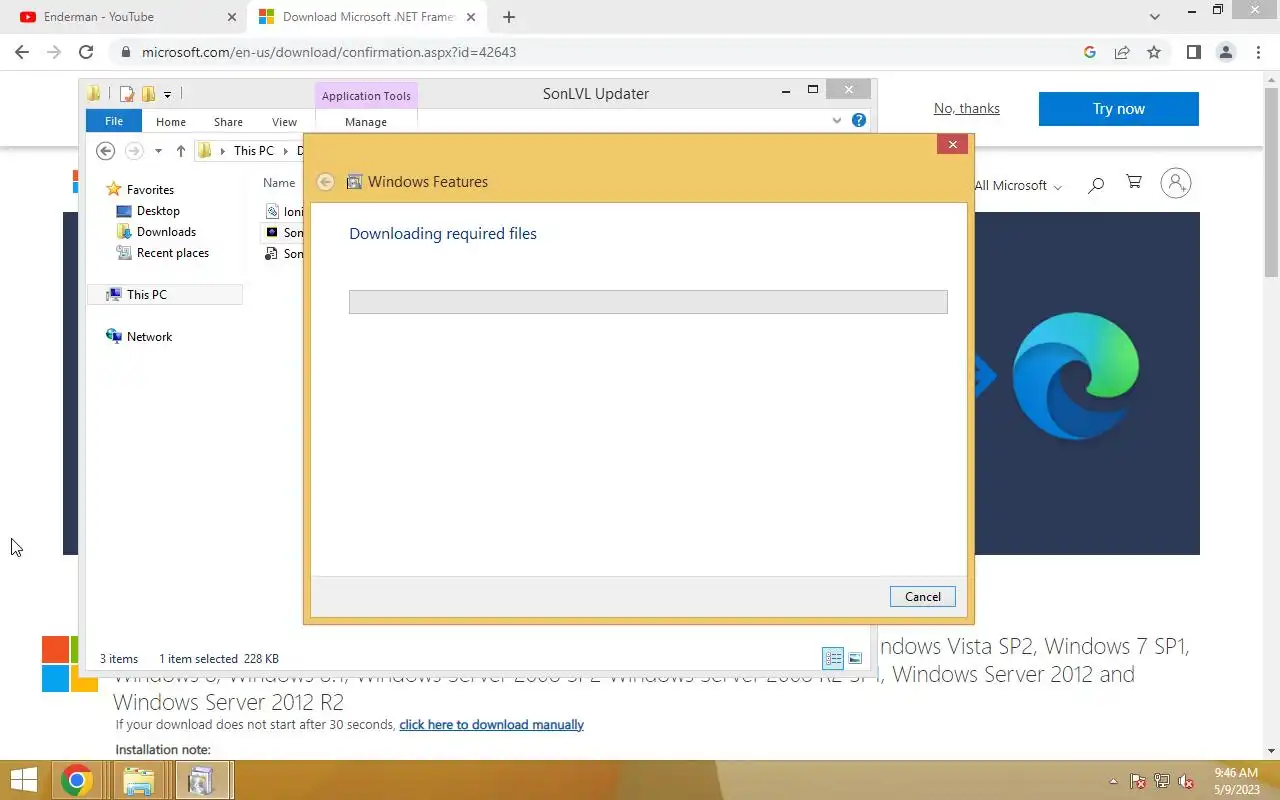
Task: Open Chrome's three-dot menu
Action: click(1257, 52)
